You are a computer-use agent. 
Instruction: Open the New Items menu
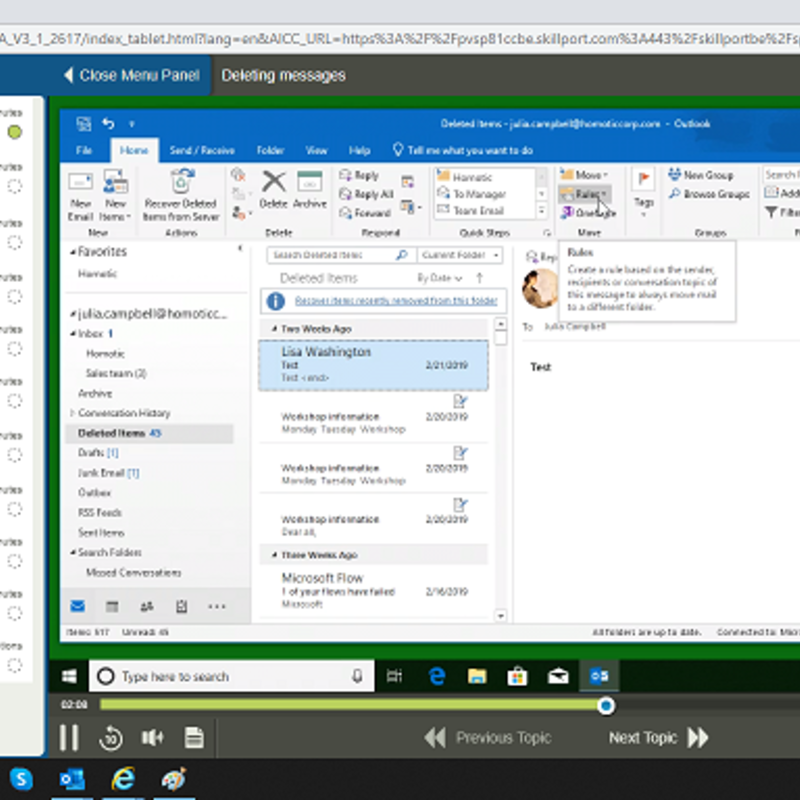click(x=115, y=196)
